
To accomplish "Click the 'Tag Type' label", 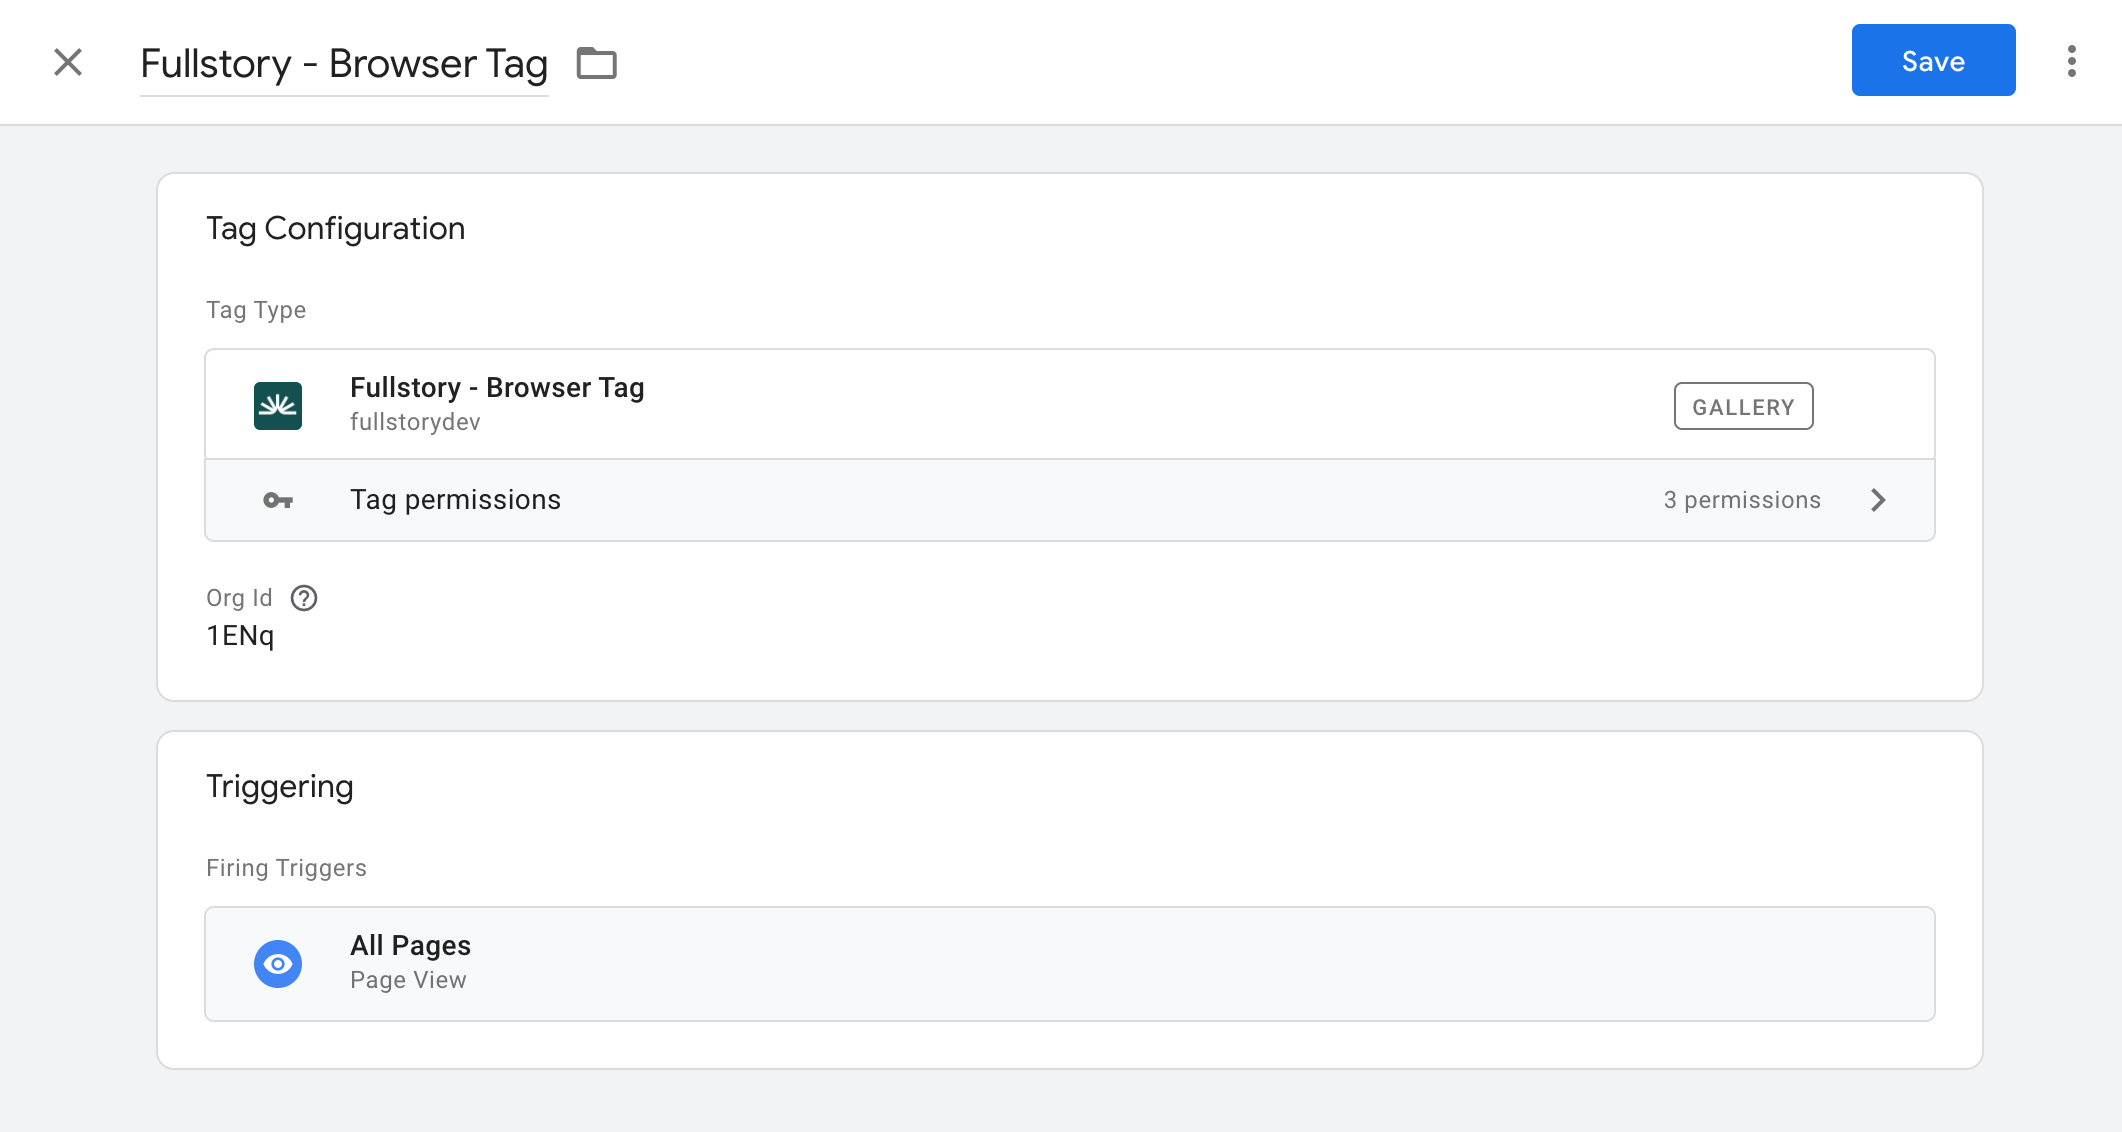I will [x=256, y=310].
